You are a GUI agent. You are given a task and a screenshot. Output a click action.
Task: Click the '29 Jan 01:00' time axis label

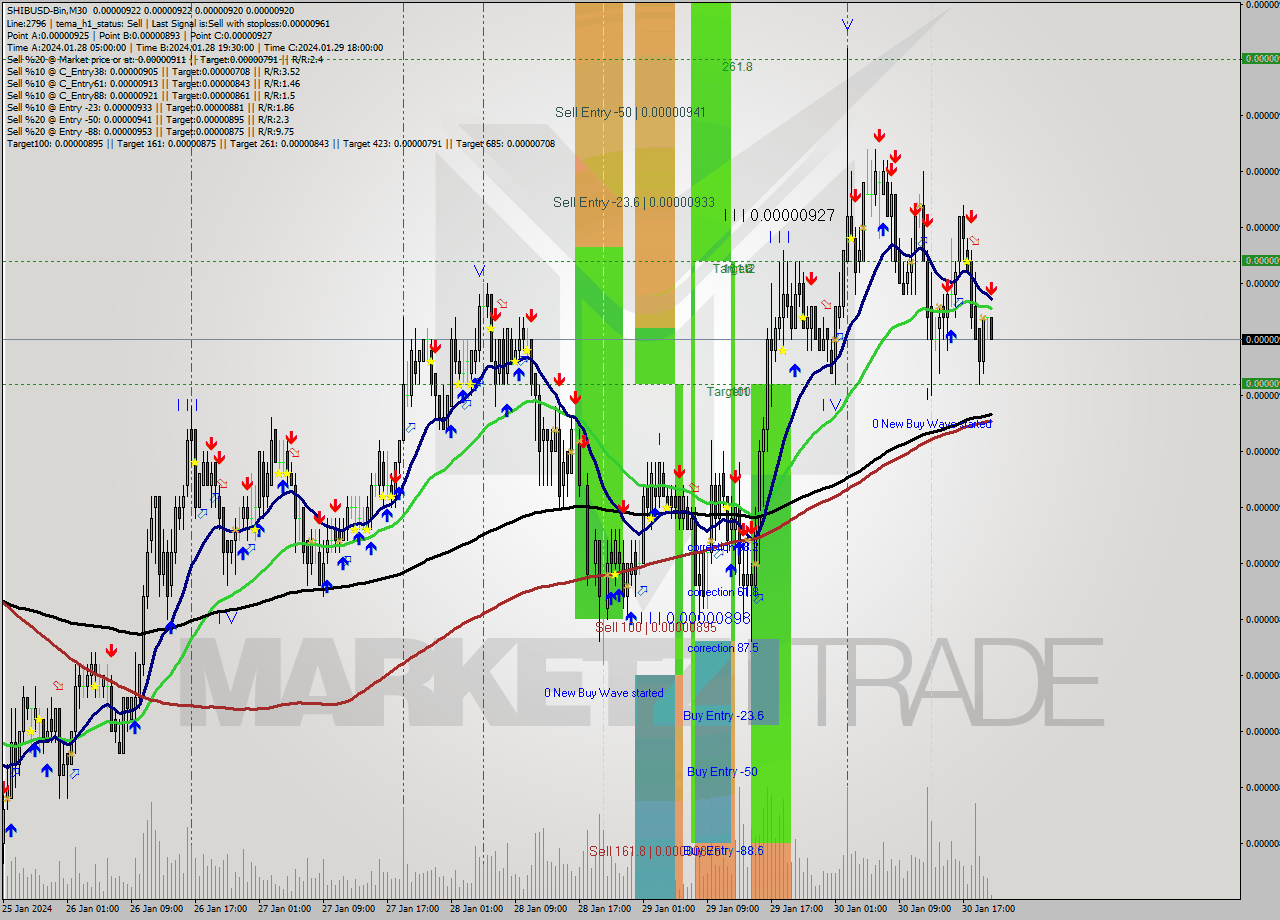(x=668, y=909)
